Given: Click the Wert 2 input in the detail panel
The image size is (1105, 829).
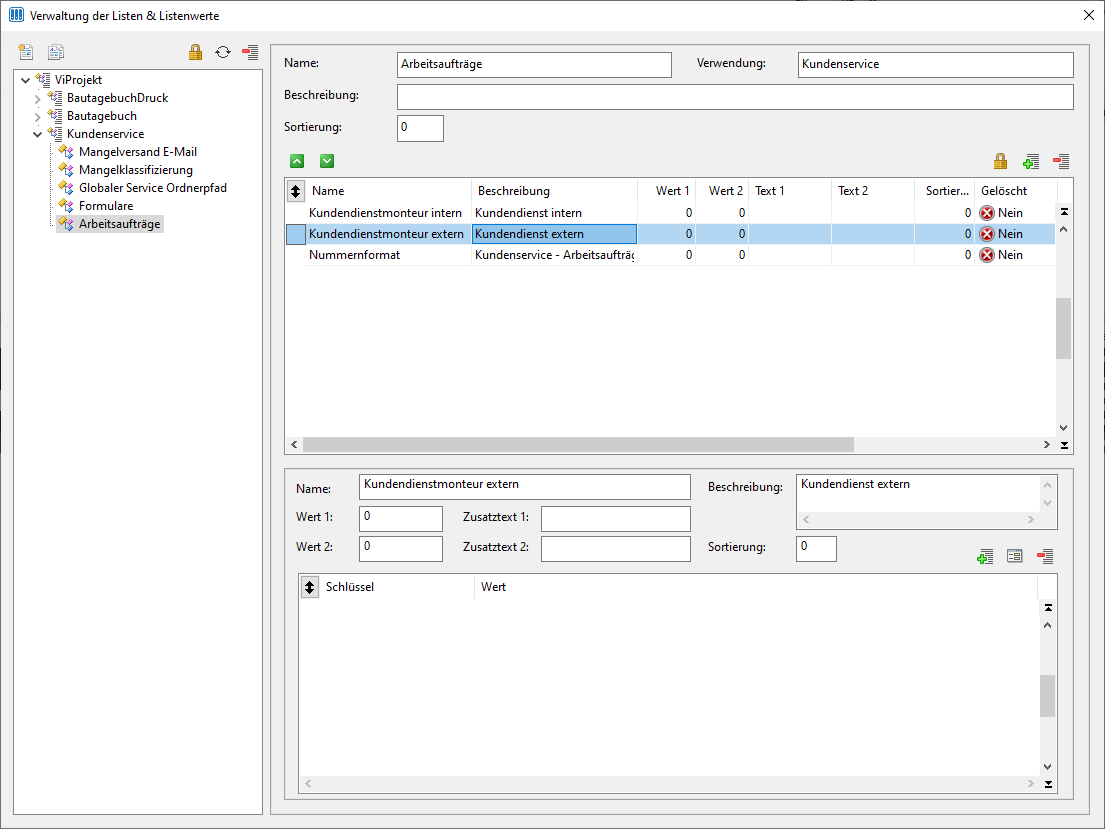Looking at the screenshot, I should pos(400,548).
